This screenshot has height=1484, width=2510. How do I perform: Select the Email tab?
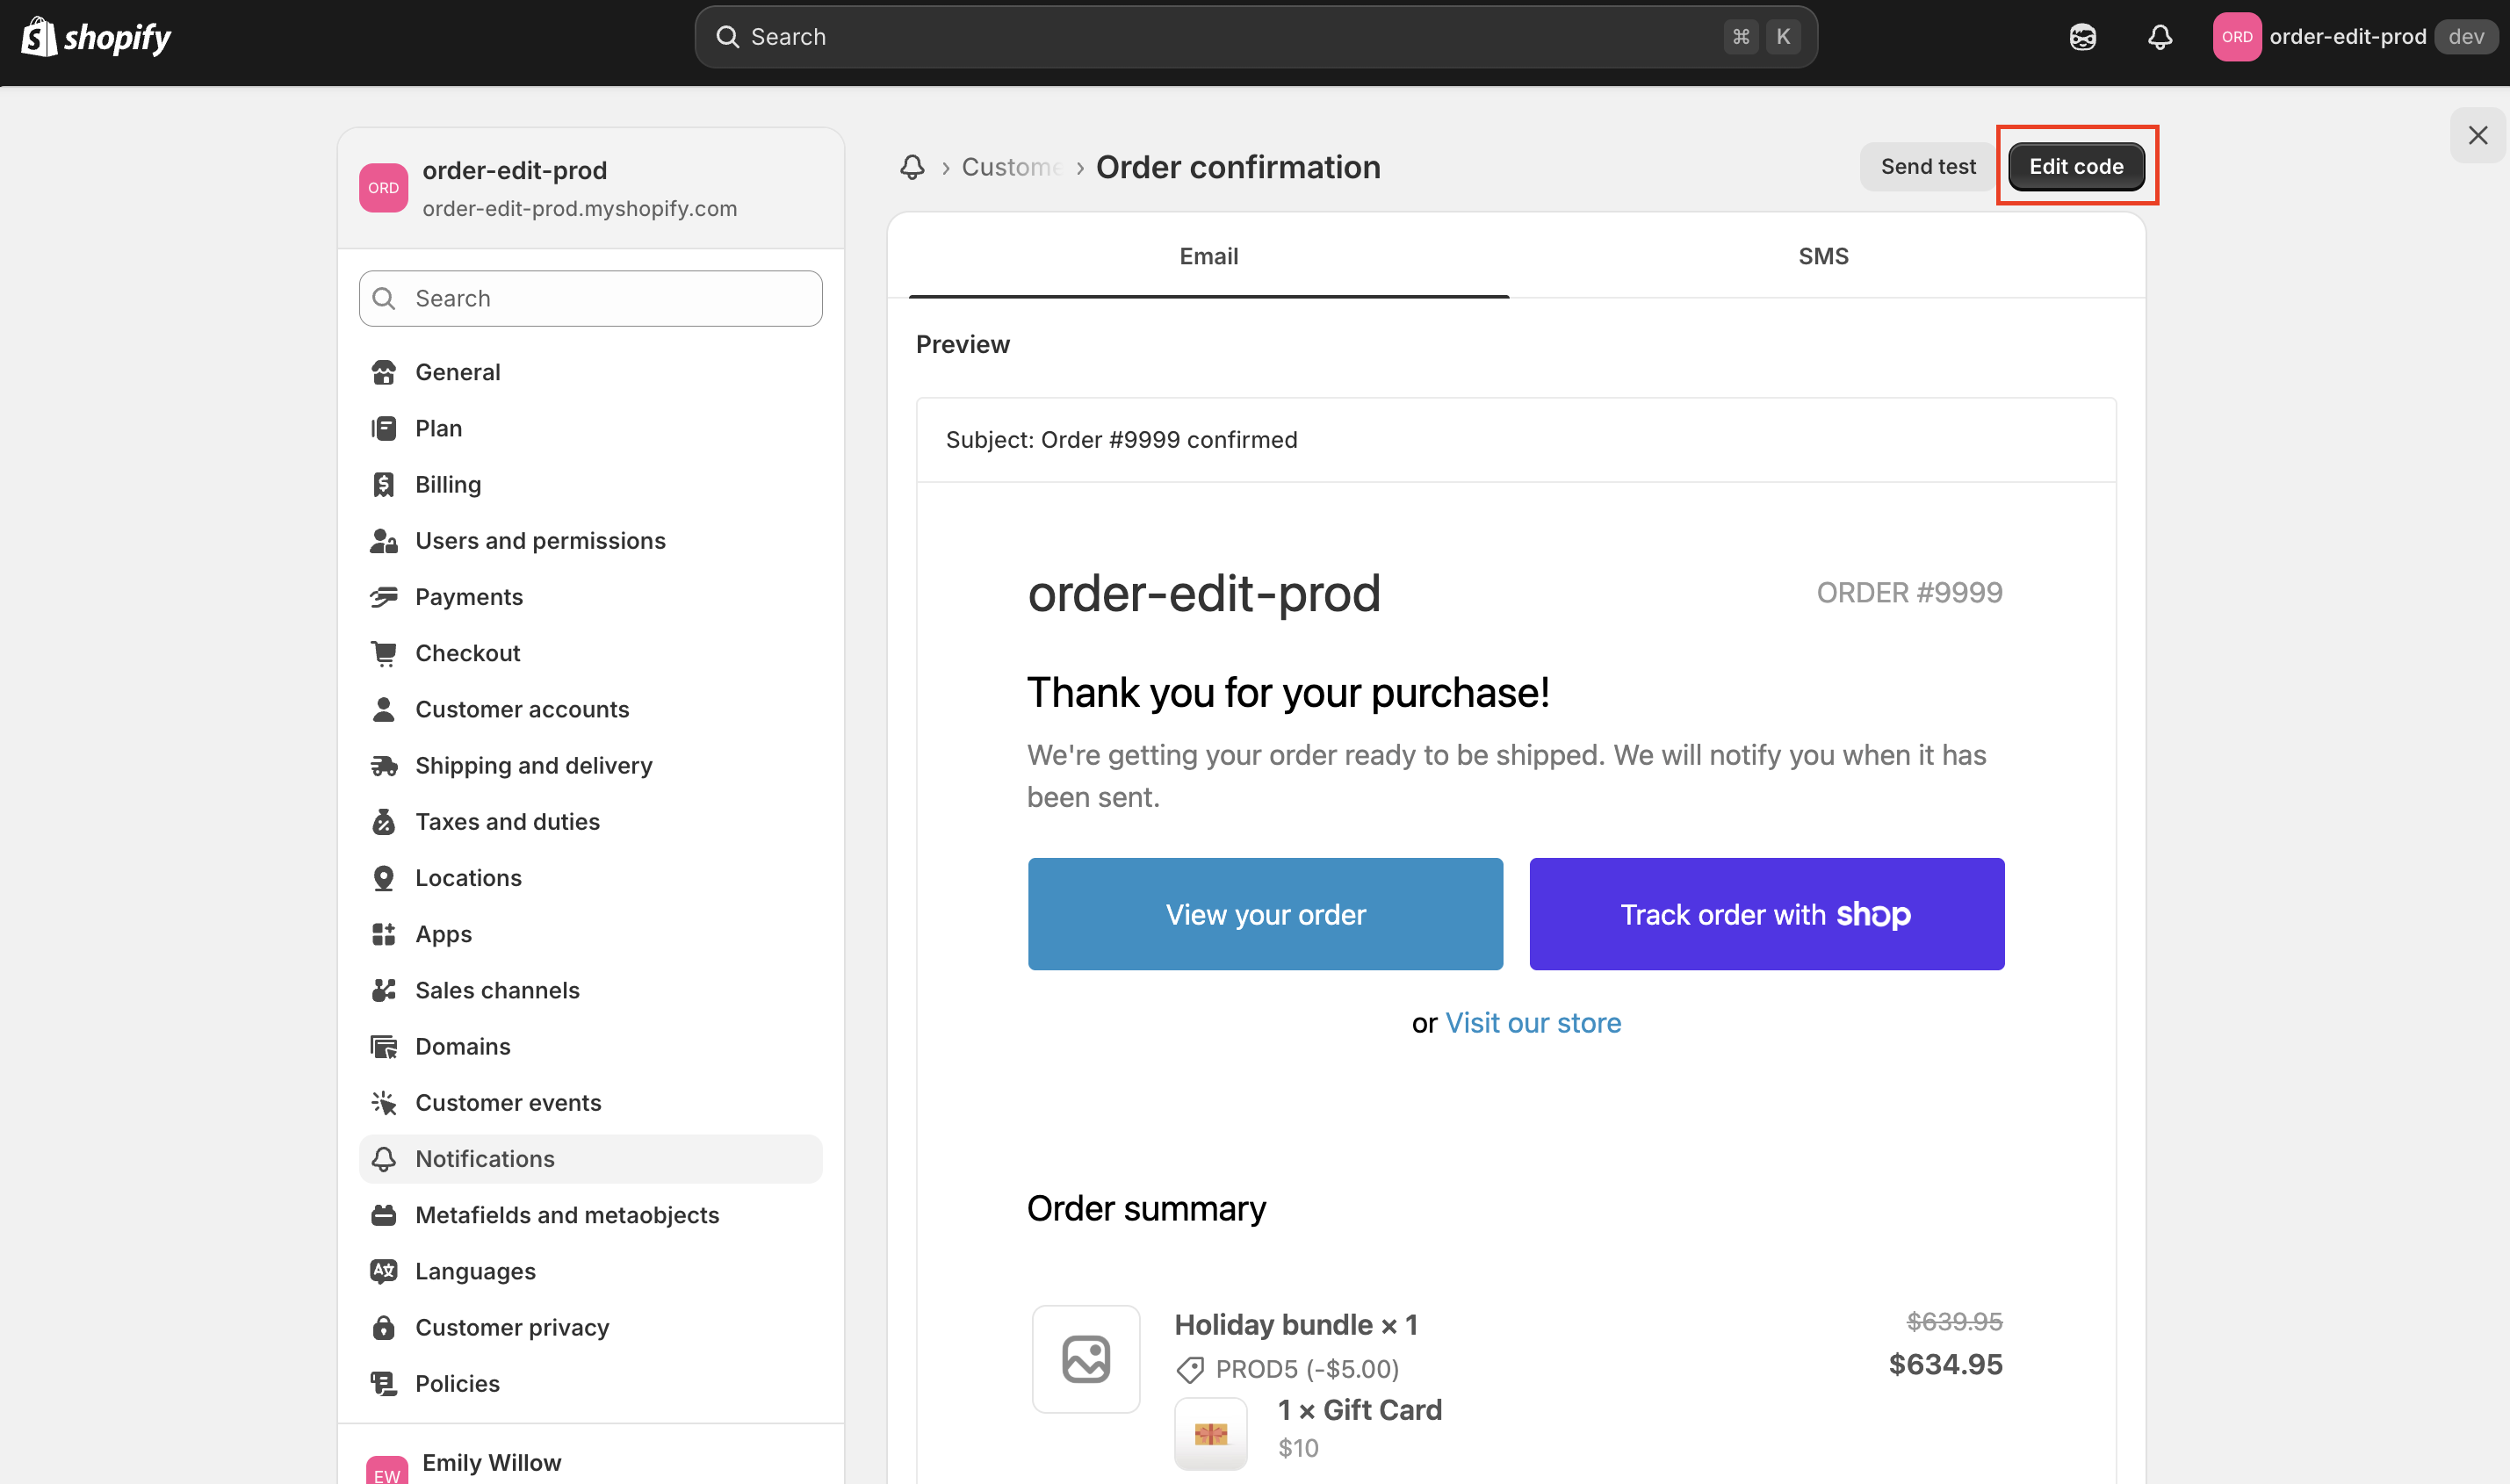point(1208,256)
